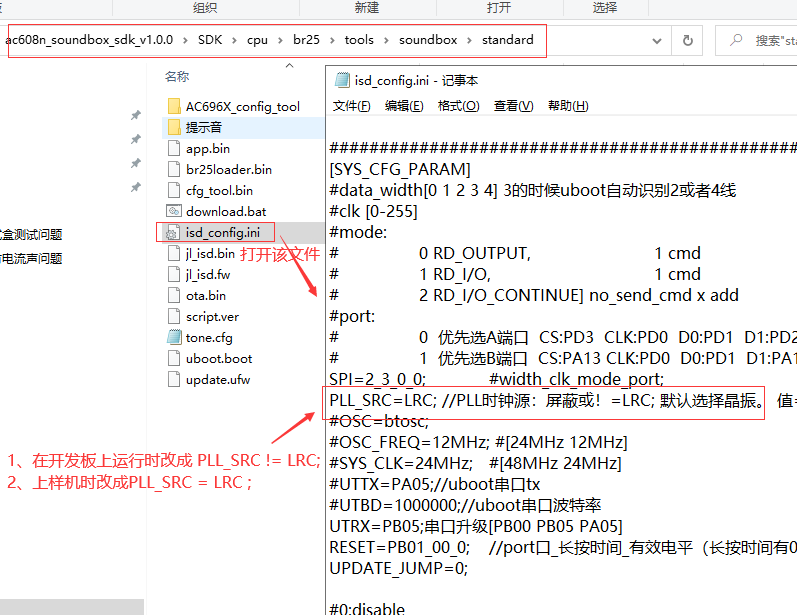Click the navigation pane horizontal scrollbar

pyautogui.click(x=72, y=607)
